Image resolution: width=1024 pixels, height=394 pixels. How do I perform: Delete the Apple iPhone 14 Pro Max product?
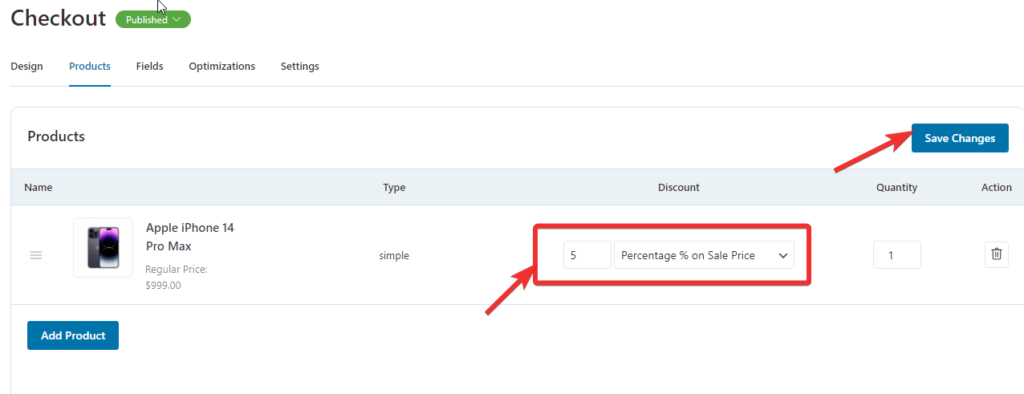[x=996, y=254]
